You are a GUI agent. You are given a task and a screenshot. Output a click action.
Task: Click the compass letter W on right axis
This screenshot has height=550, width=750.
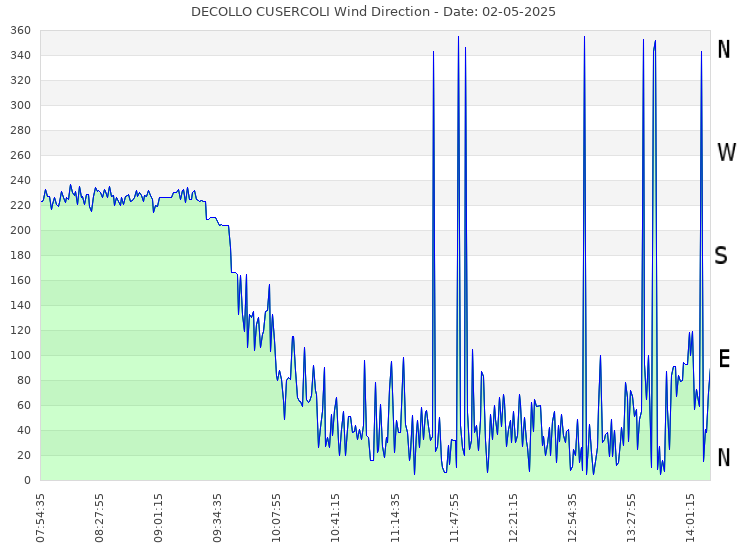coord(727,153)
